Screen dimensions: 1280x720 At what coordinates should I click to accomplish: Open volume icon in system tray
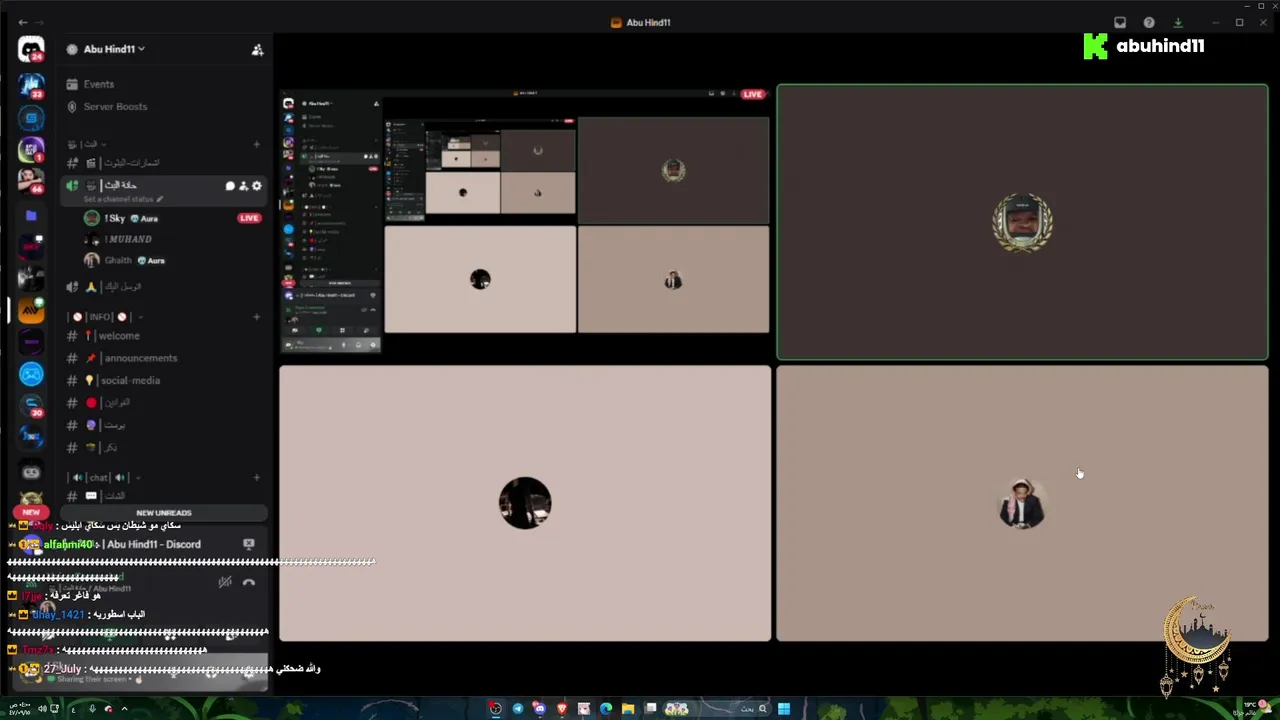pyautogui.click(x=42, y=709)
